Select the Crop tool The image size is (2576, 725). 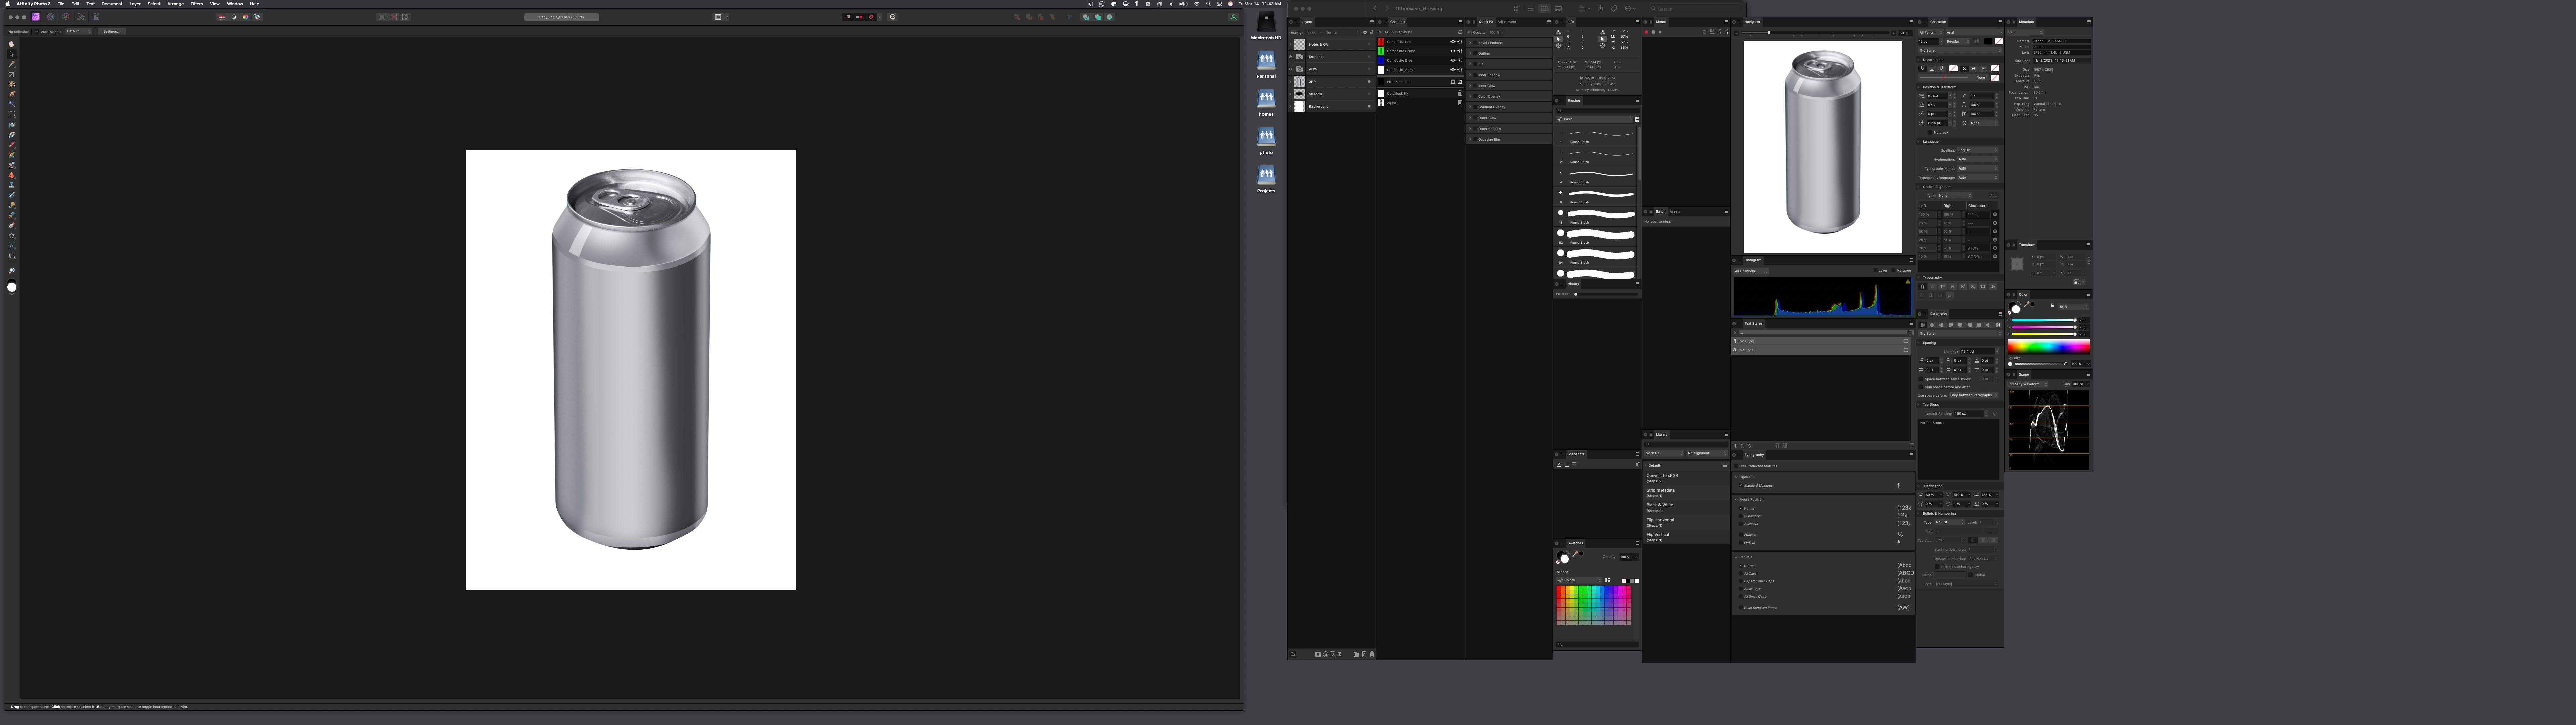click(x=12, y=74)
